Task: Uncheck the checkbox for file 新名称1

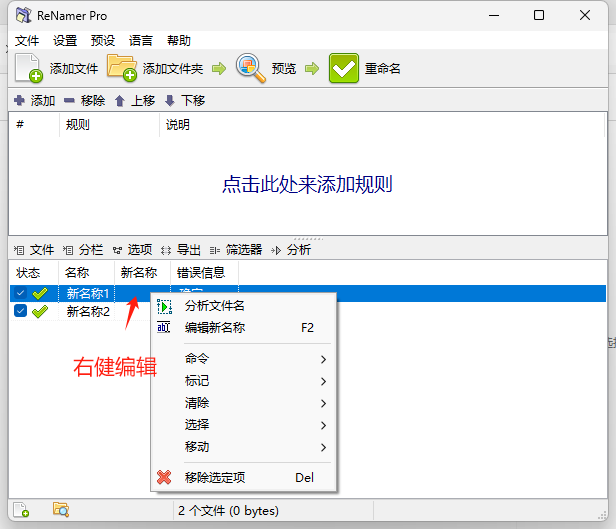Action: point(20,293)
